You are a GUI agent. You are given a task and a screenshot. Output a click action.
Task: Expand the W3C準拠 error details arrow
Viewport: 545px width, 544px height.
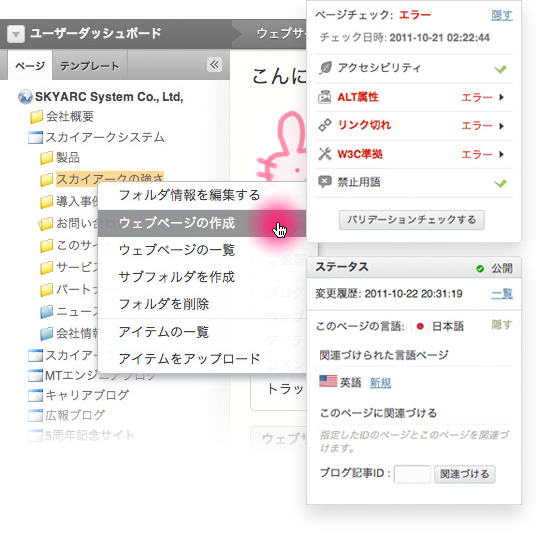click(501, 154)
